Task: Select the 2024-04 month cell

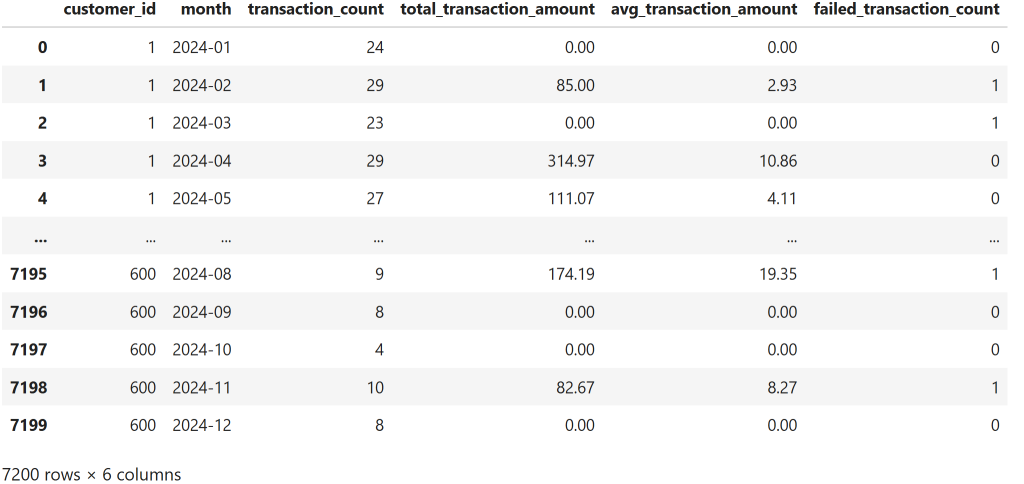Action: (201, 161)
